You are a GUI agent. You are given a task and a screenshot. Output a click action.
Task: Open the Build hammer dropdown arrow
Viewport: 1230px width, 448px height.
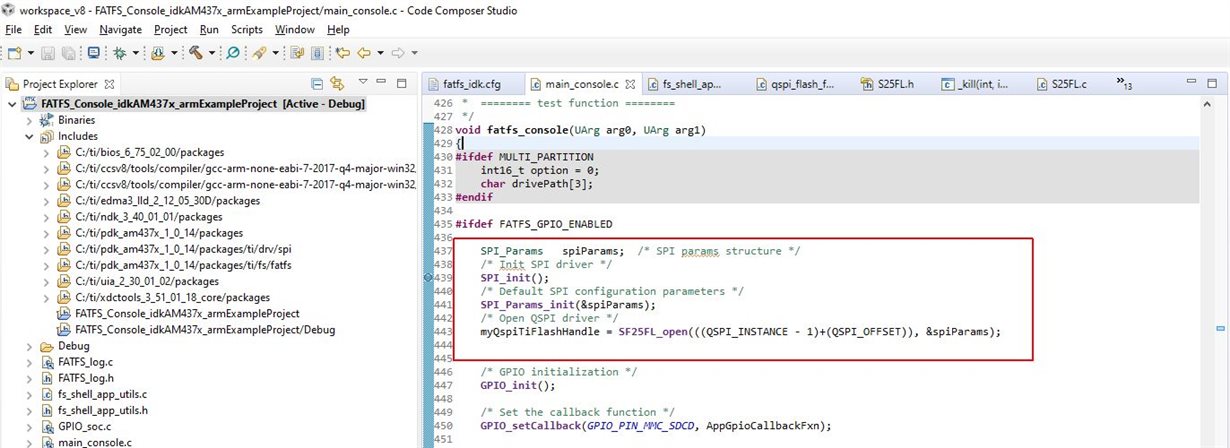coord(211,53)
